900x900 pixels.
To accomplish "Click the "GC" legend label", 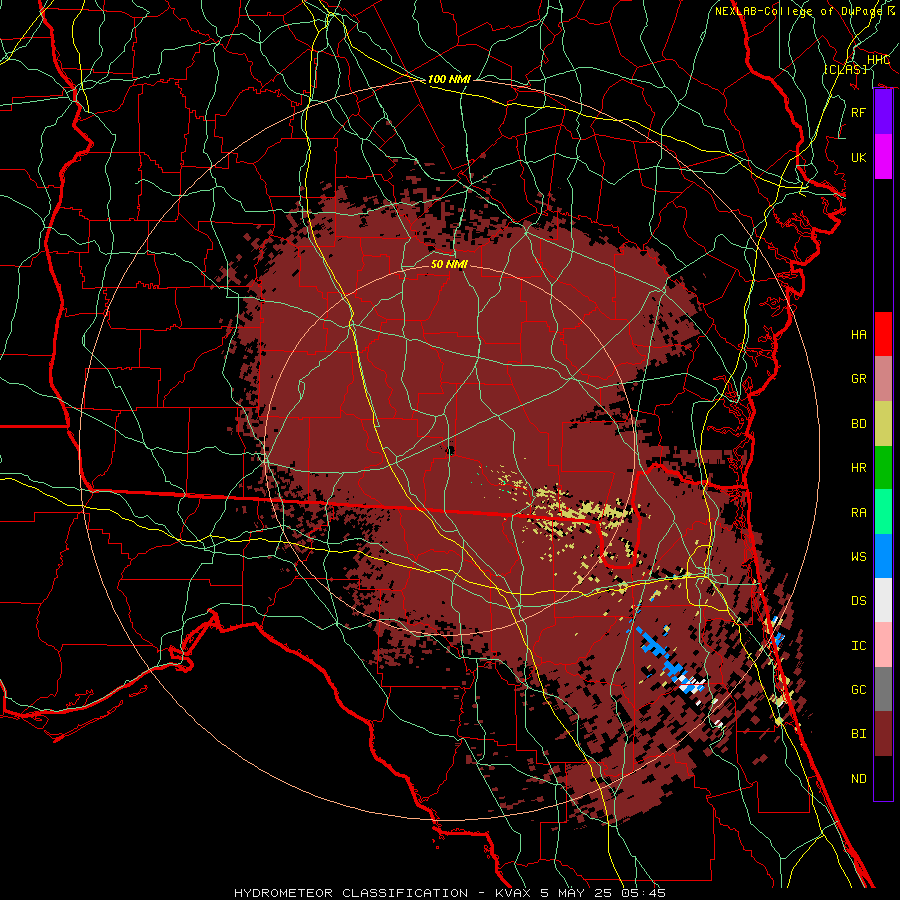I will click(x=859, y=689).
